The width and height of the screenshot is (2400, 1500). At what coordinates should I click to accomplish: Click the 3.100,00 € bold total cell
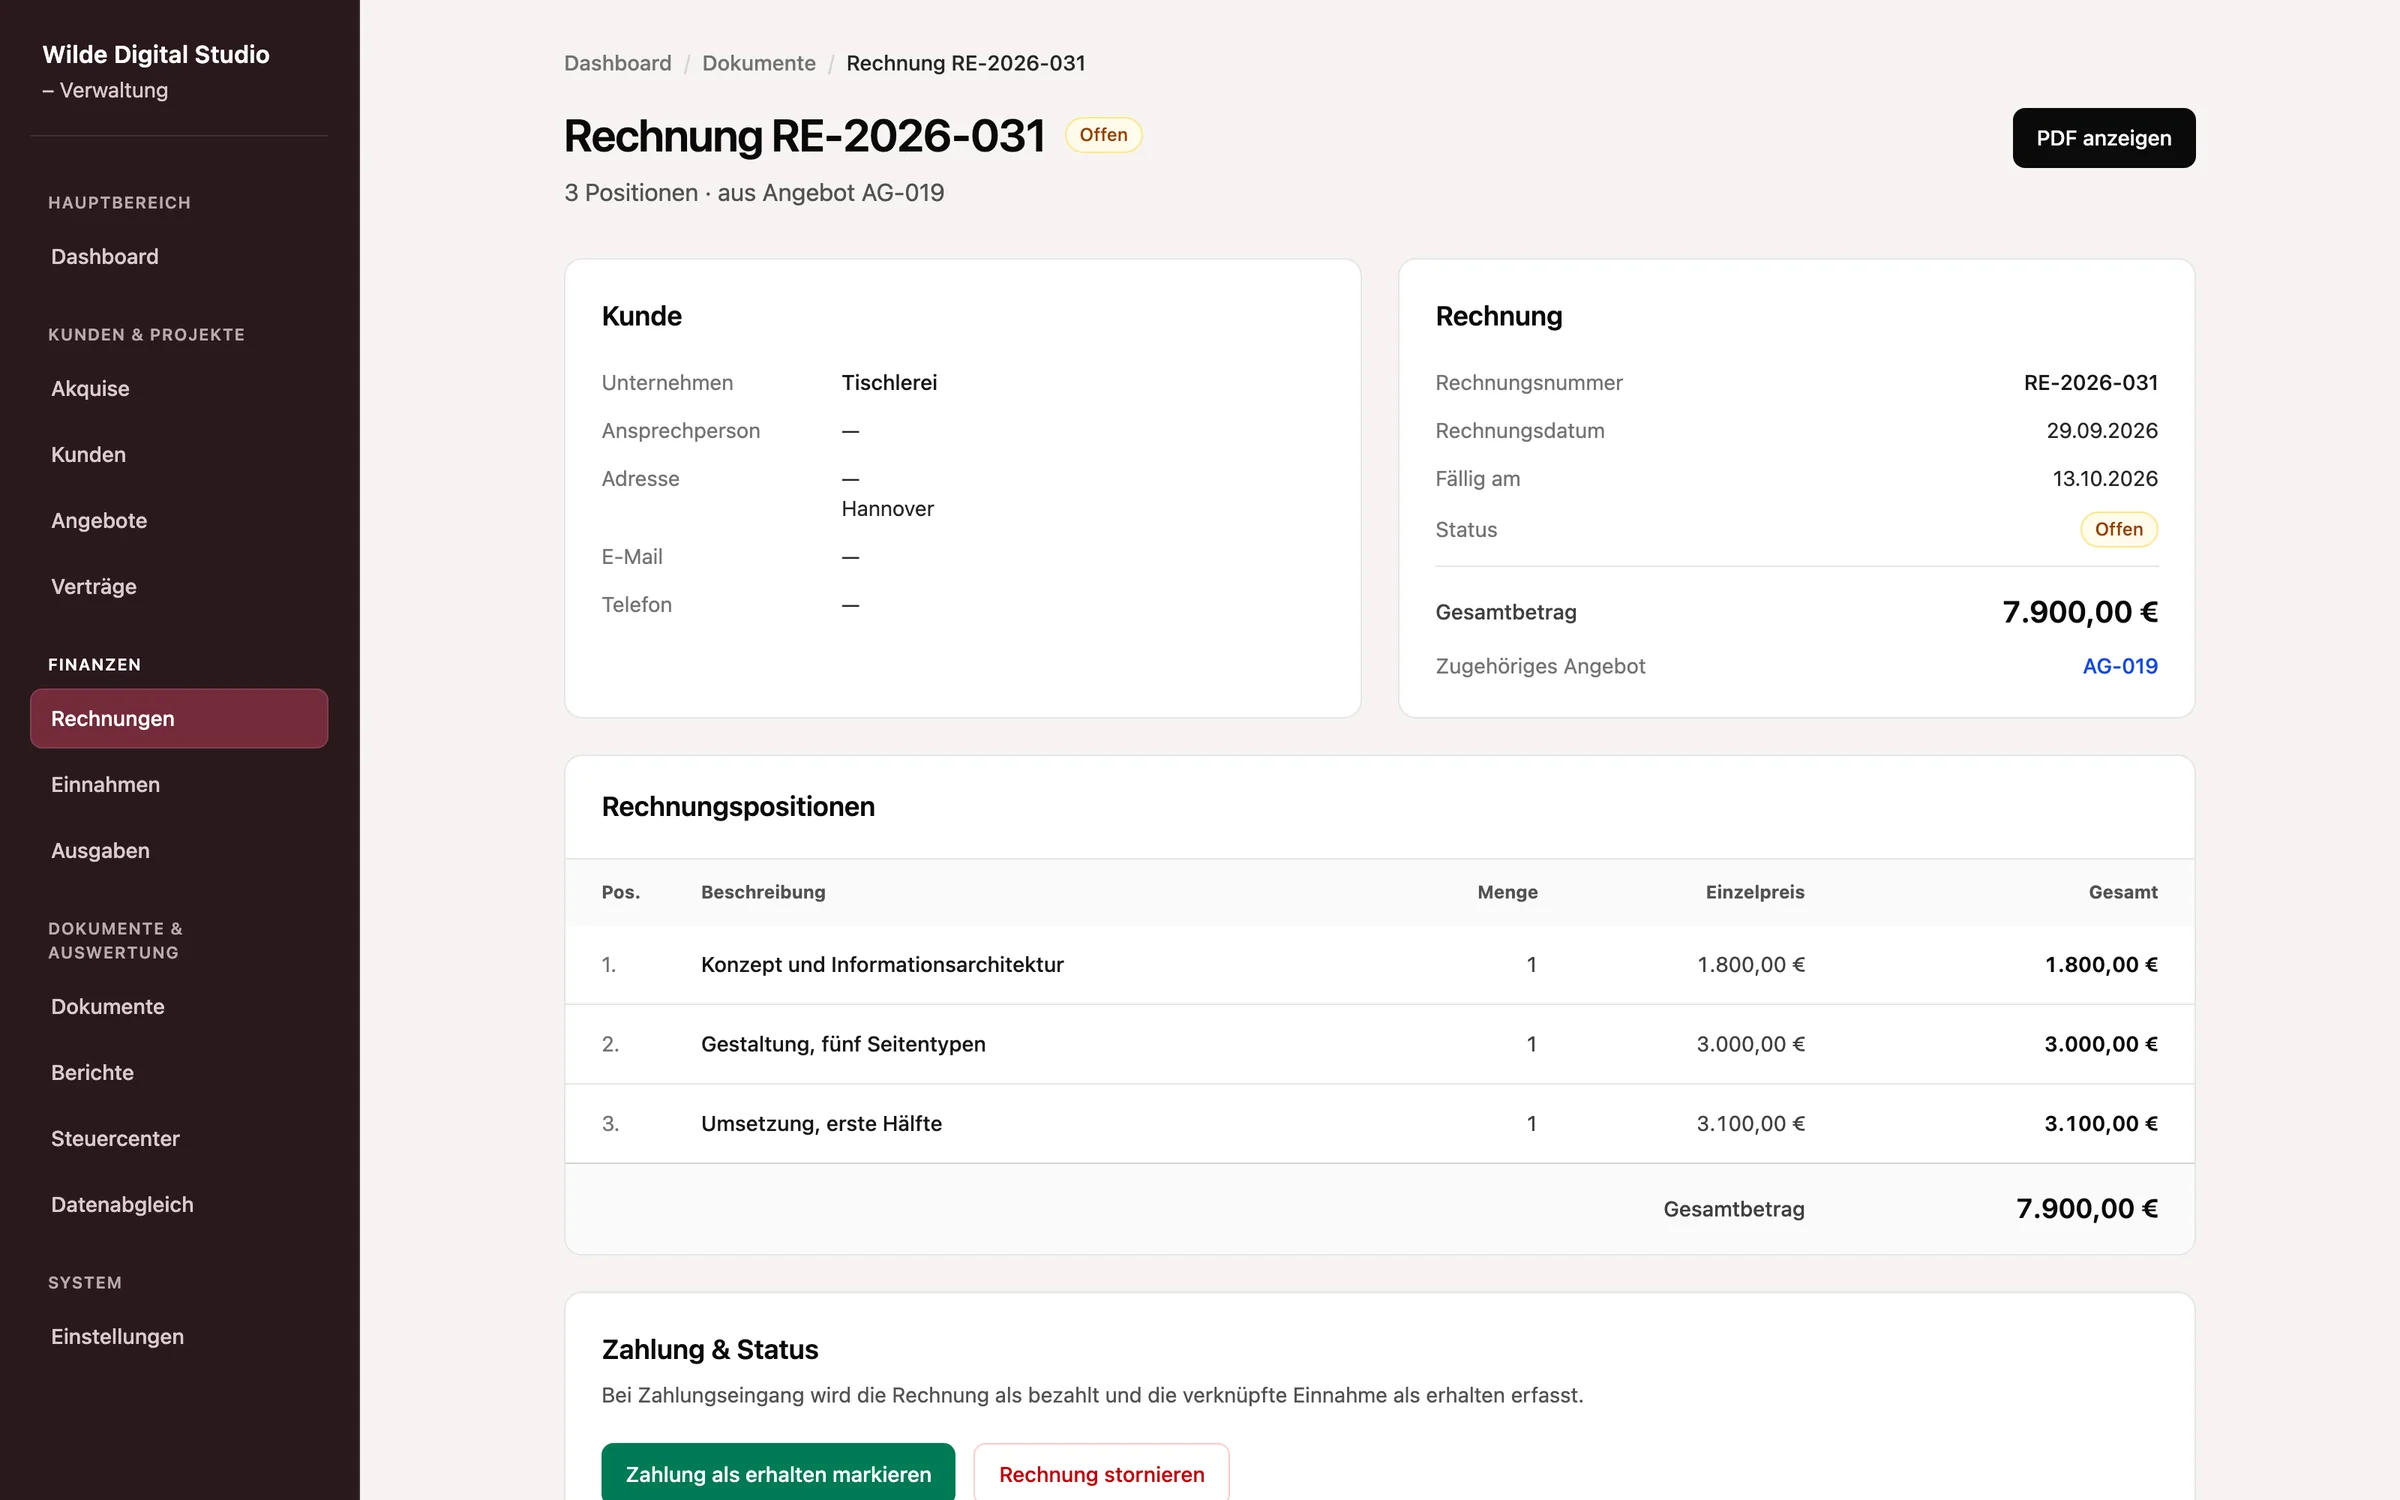[x=2101, y=1124]
